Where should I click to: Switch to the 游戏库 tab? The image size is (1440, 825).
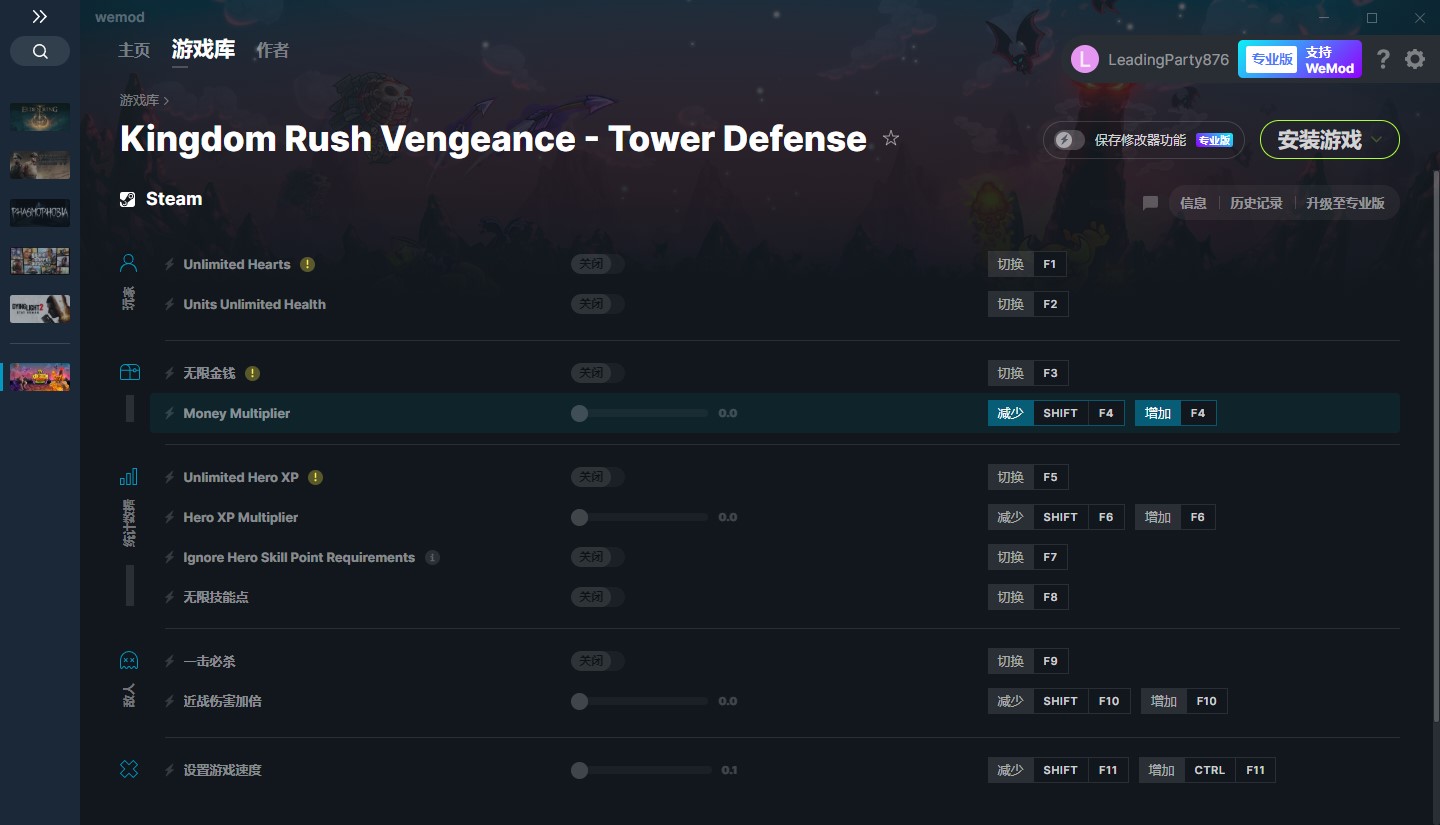tap(203, 49)
